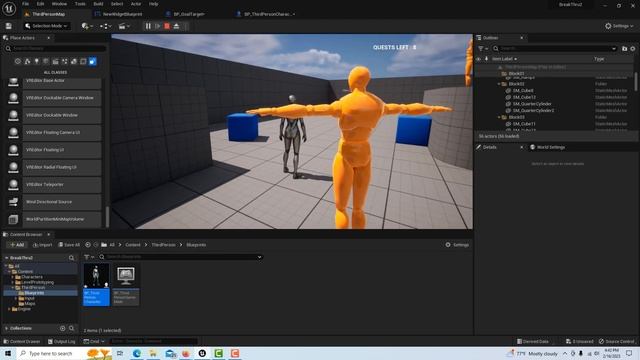Expand the Engine folder in the tree
The height and width of the screenshot is (360, 640).
tap(9, 309)
